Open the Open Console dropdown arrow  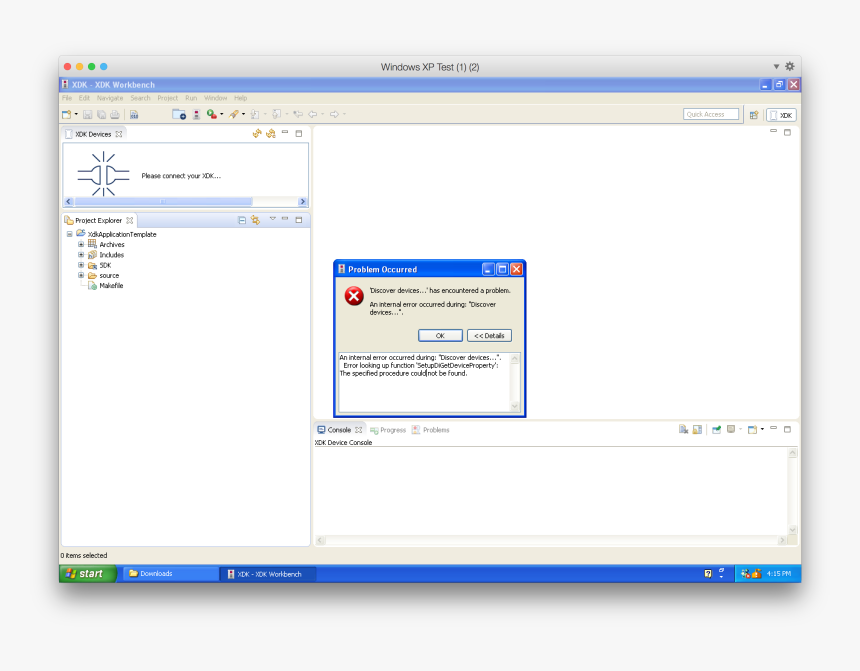point(762,430)
